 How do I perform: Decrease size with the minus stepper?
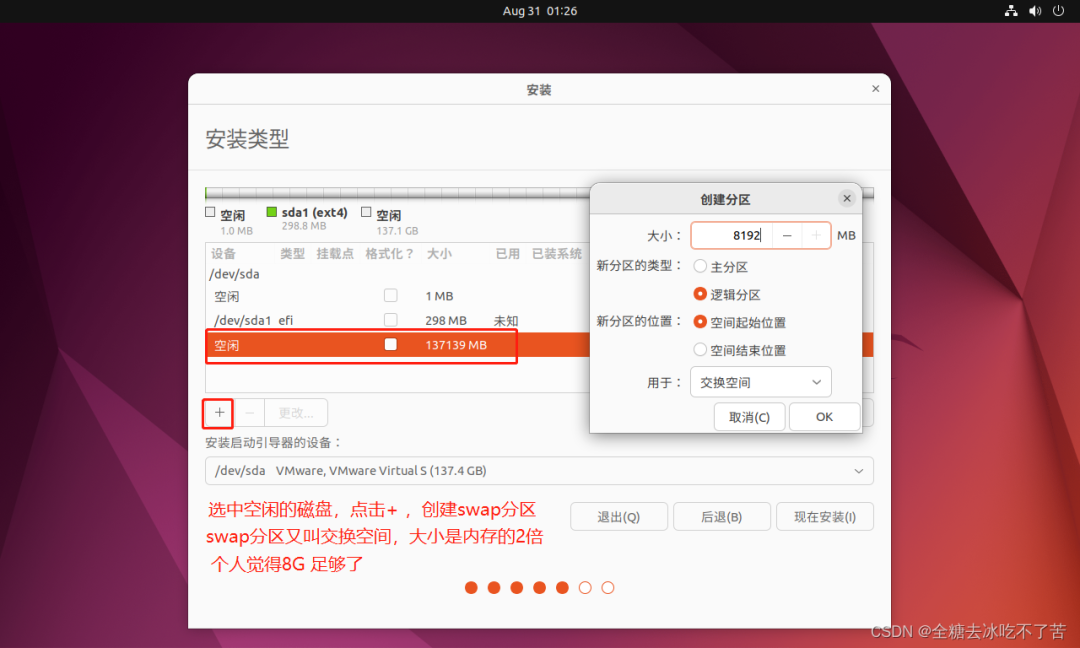[787, 236]
